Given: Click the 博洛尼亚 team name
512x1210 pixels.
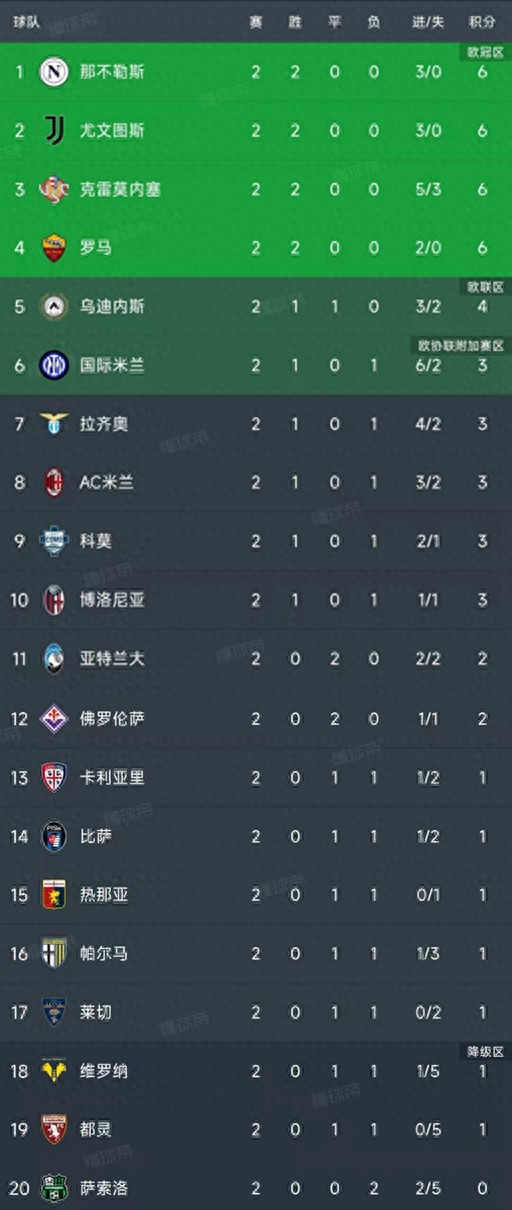Looking at the screenshot, I should [112, 600].
